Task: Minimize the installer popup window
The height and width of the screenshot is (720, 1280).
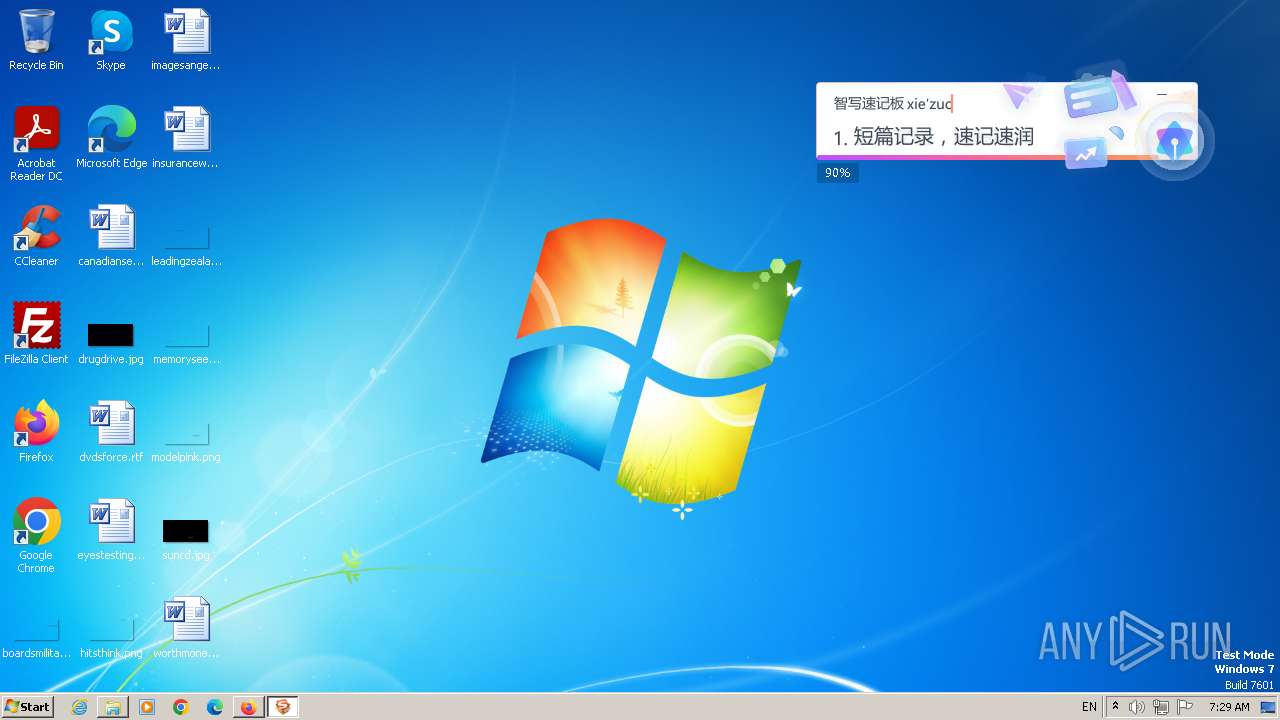Action: 1162,94
